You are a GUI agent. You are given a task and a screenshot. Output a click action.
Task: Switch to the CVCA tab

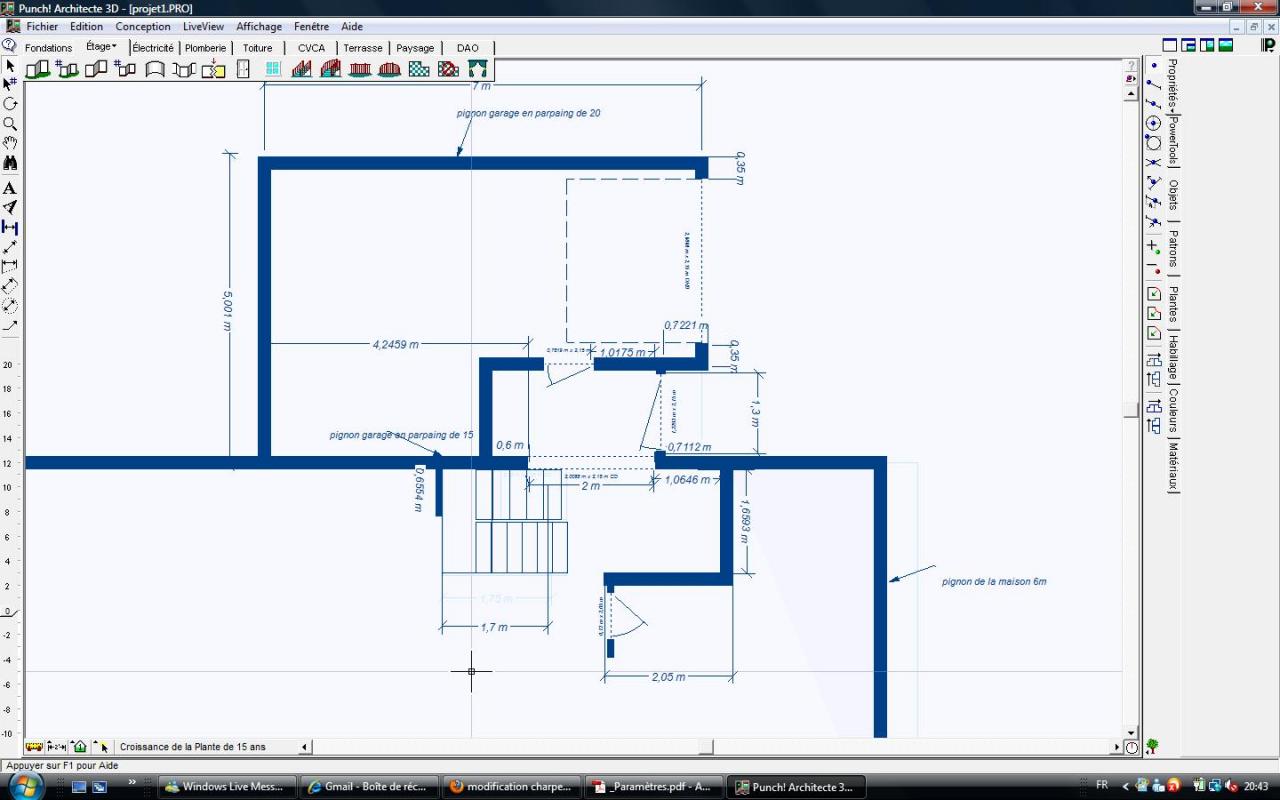312,48
